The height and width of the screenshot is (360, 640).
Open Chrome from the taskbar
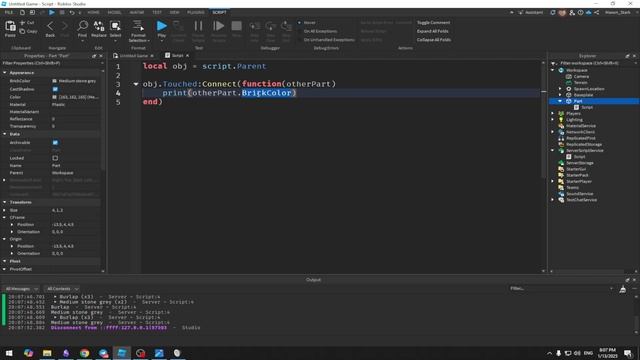coord(84,353)
